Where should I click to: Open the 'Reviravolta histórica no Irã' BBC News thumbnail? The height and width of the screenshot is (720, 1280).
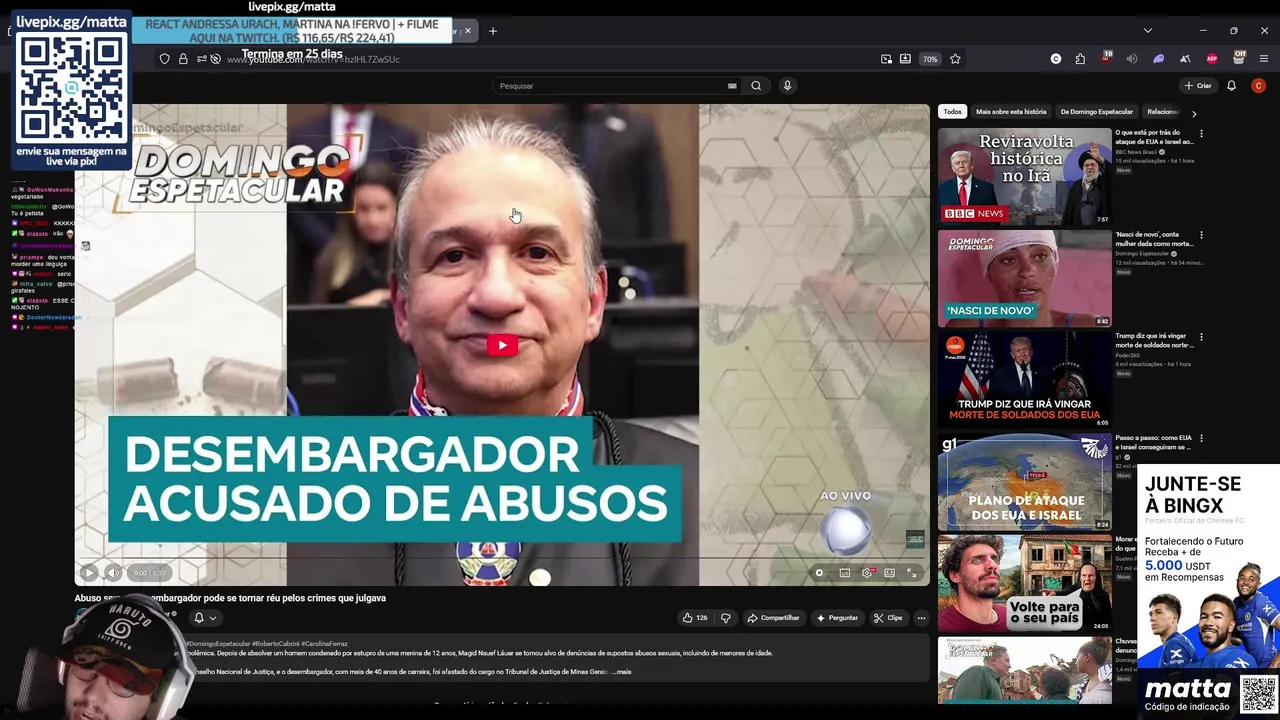[x=1024, y=176]
